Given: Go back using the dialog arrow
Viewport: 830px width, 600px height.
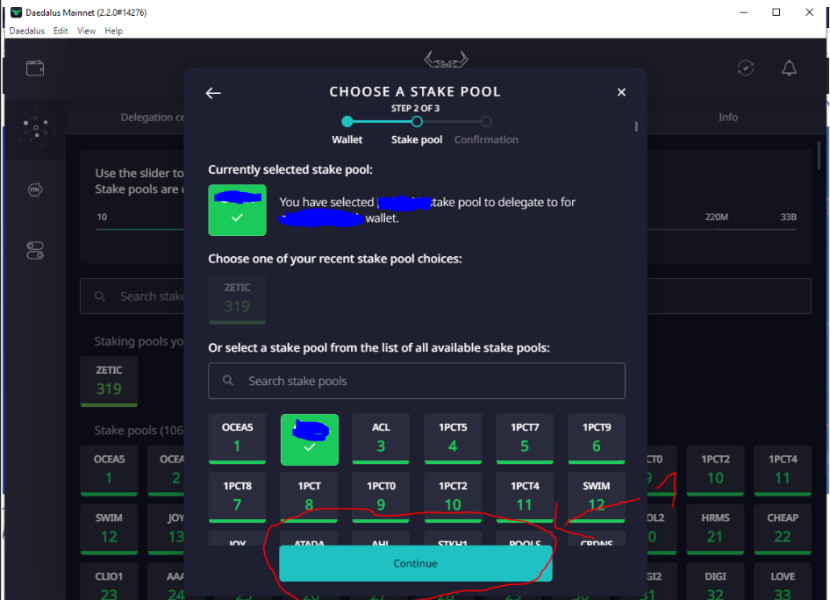Looking at the screenshot, I should 213,93.
